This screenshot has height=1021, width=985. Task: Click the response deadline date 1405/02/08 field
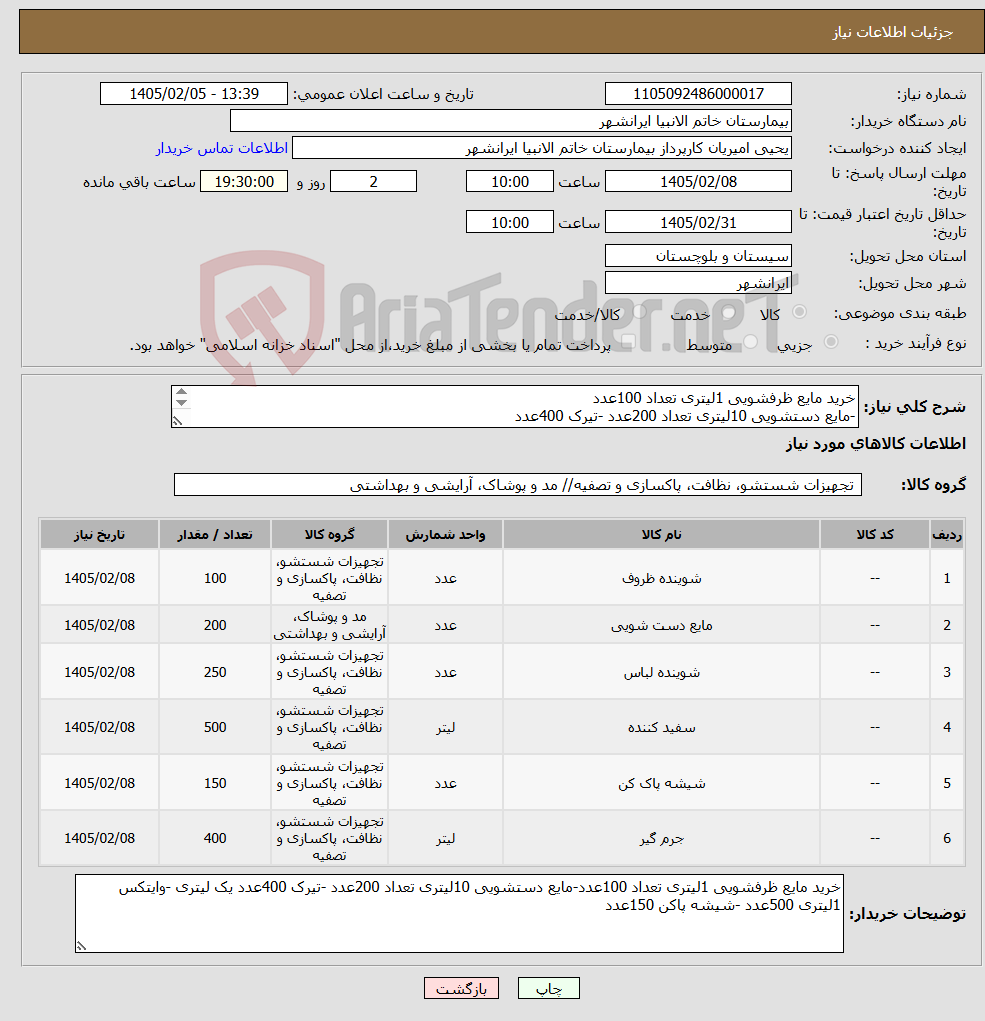698,182
